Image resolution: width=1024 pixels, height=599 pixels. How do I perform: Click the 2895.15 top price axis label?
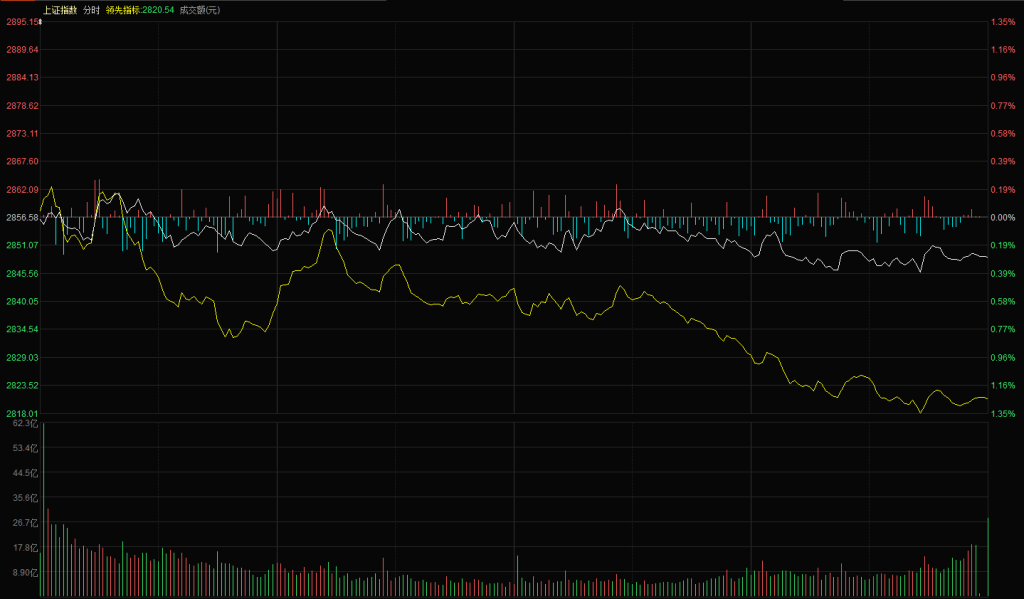tap(21, 21)
